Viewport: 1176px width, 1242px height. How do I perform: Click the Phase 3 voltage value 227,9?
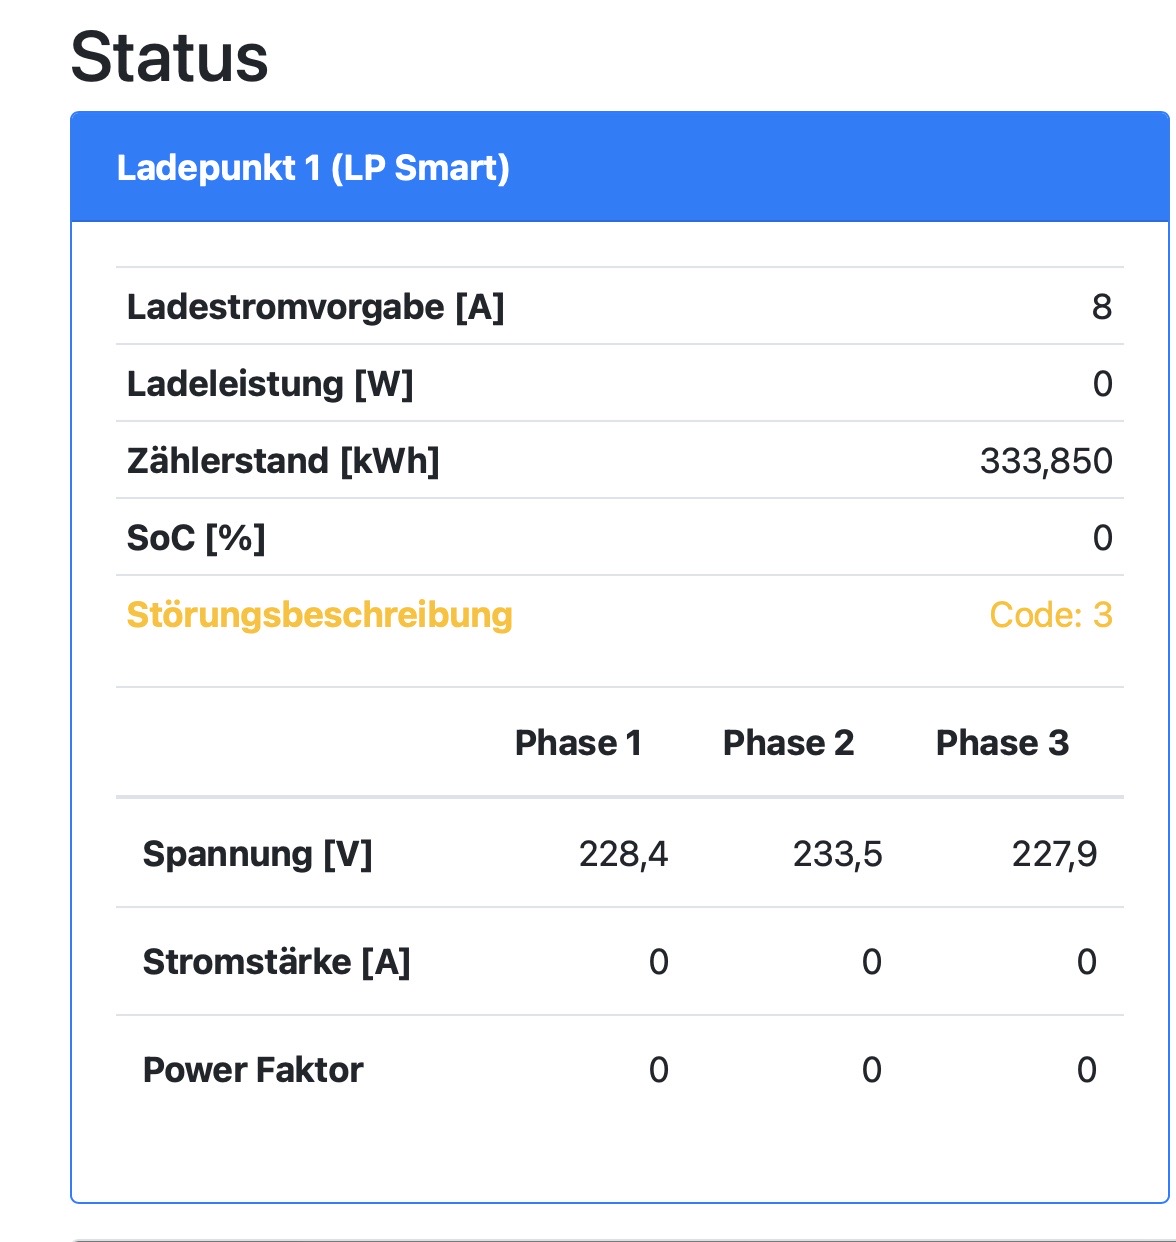pos(1054,854)
